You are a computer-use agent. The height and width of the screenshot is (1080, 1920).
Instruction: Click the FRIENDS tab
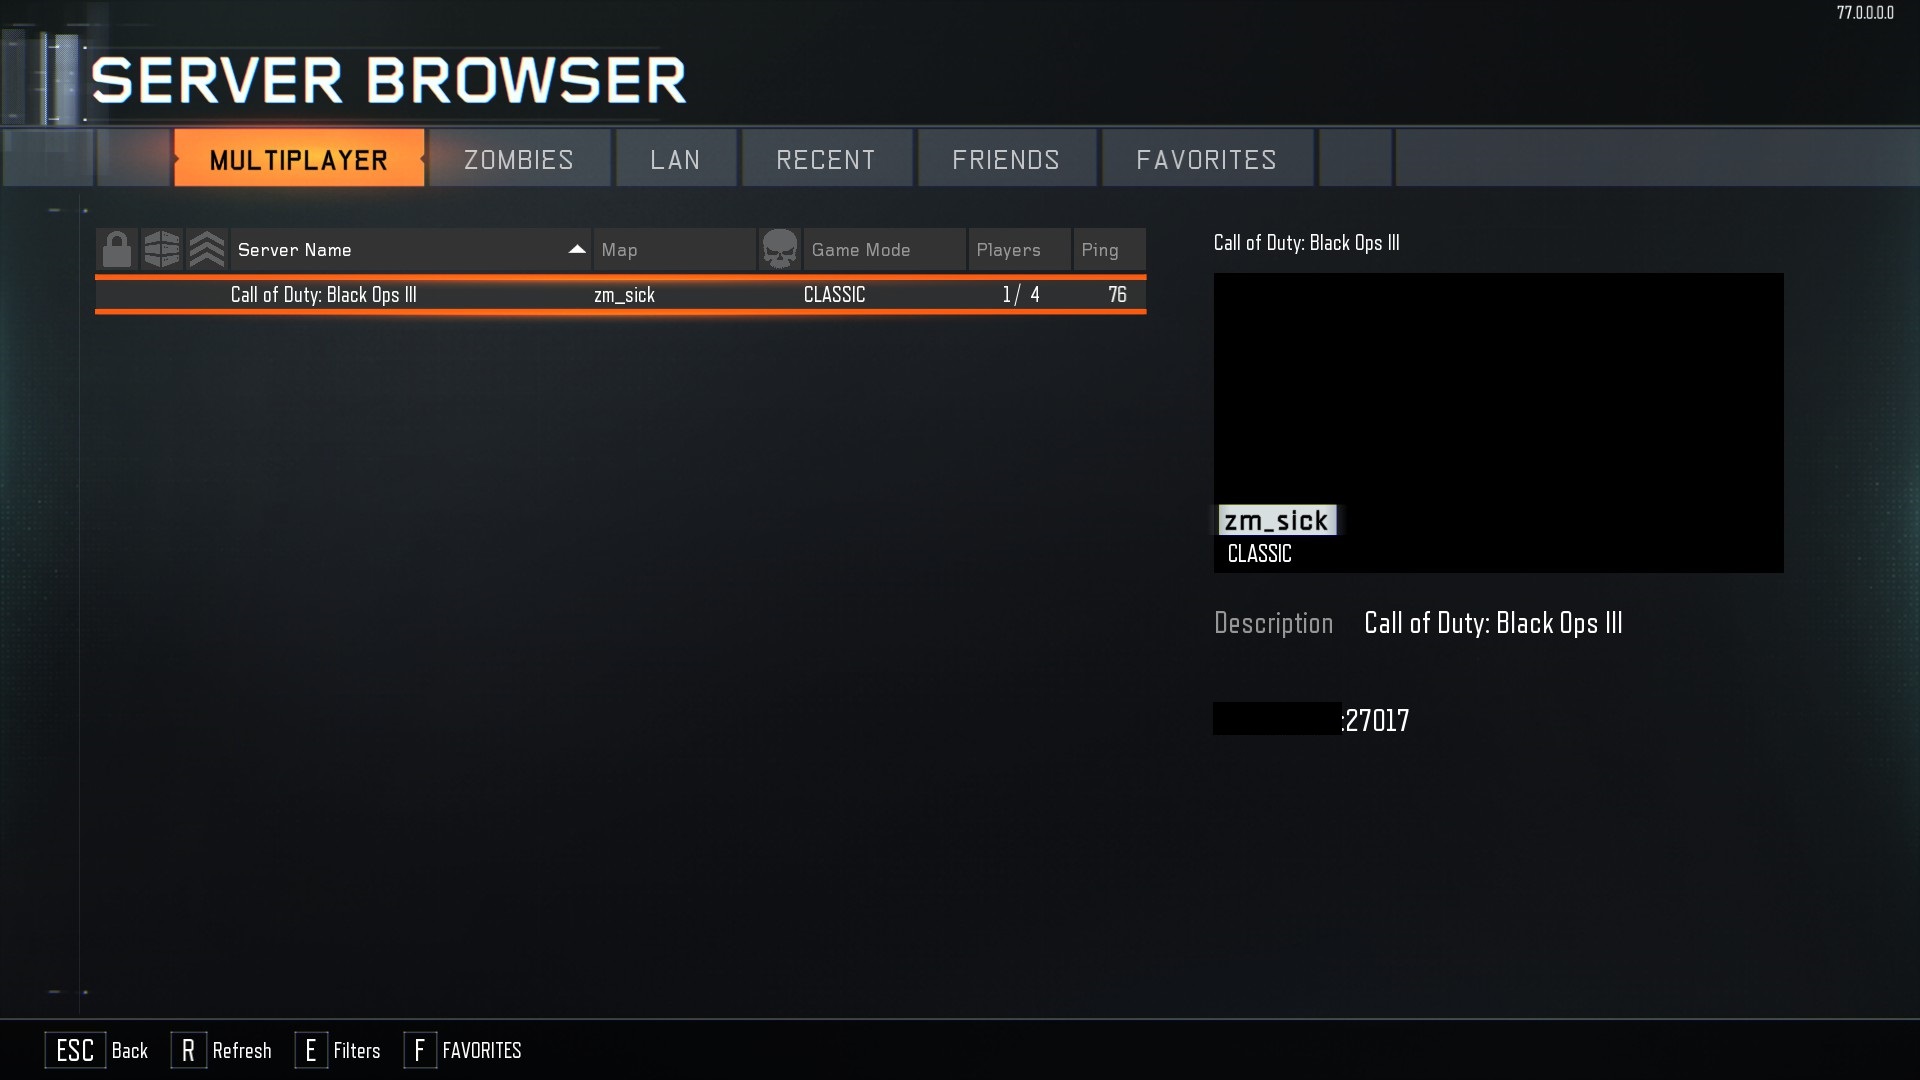1005,158
